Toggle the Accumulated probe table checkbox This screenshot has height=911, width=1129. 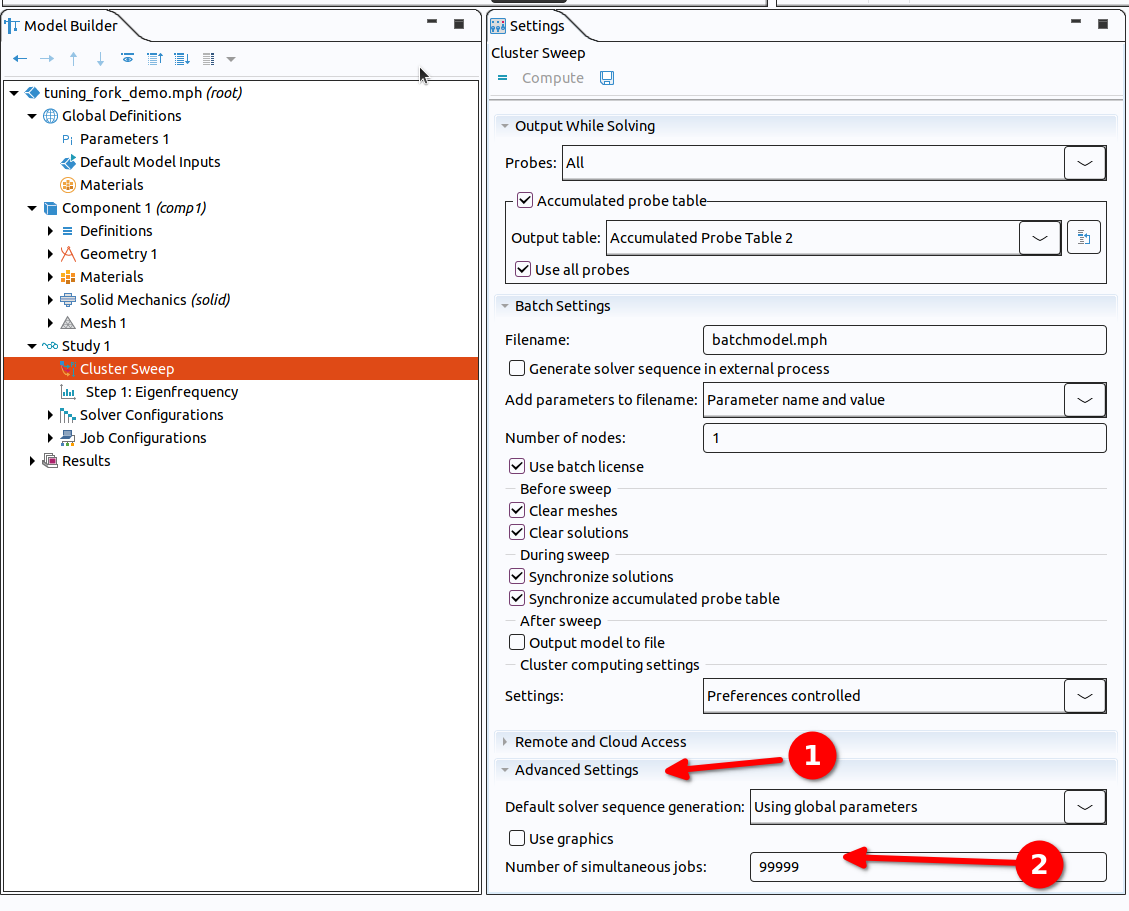click(x=525, y=200)
